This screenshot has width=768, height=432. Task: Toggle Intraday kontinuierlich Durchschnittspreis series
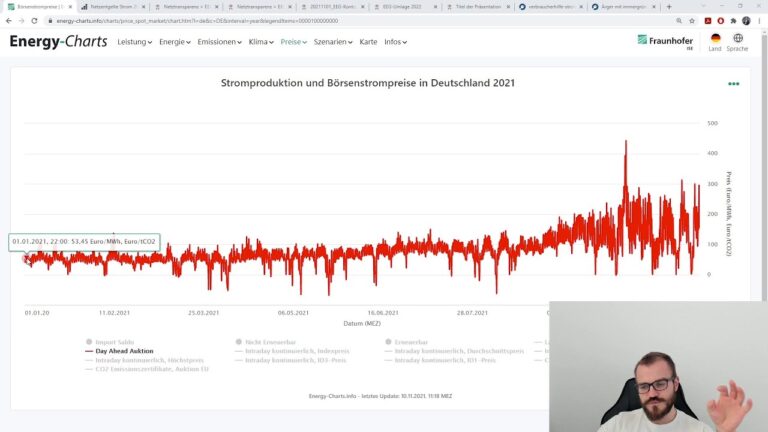coord(454,351)
